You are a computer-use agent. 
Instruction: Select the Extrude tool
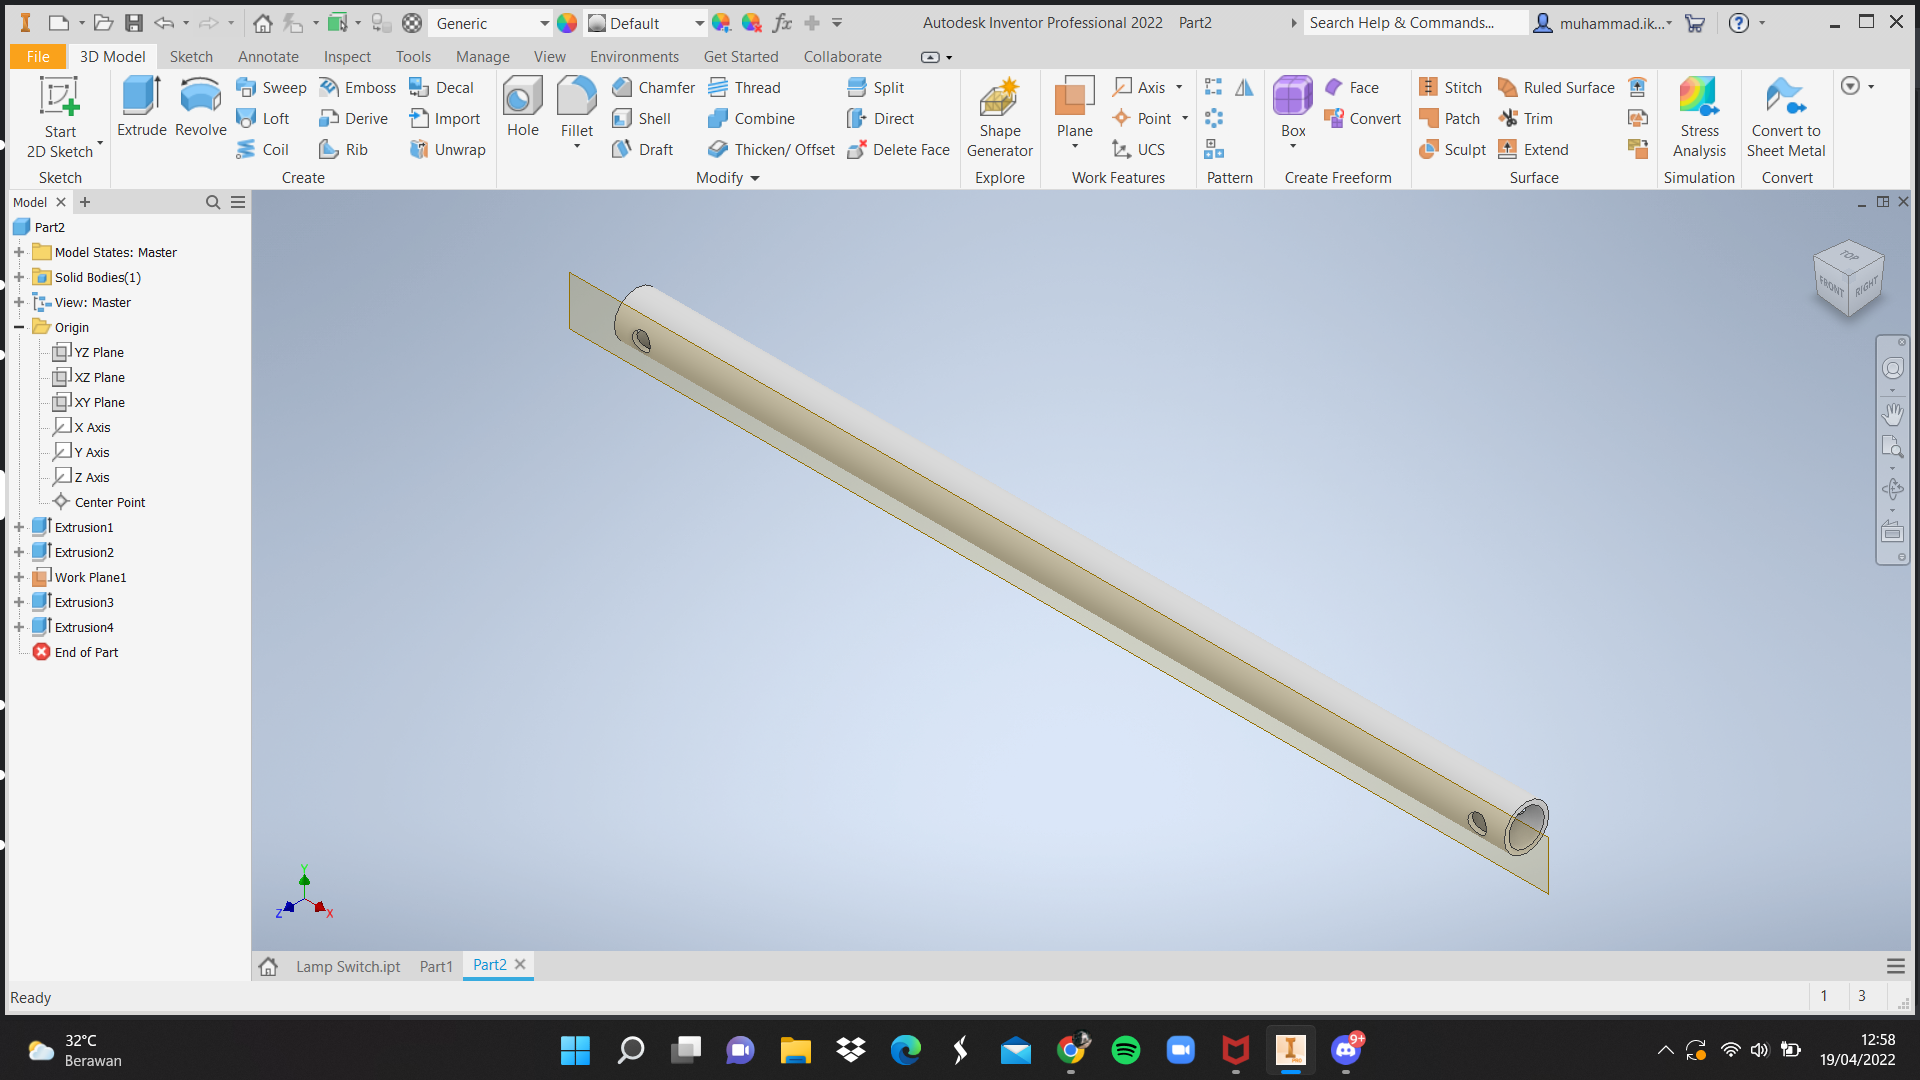coord(141,106)
